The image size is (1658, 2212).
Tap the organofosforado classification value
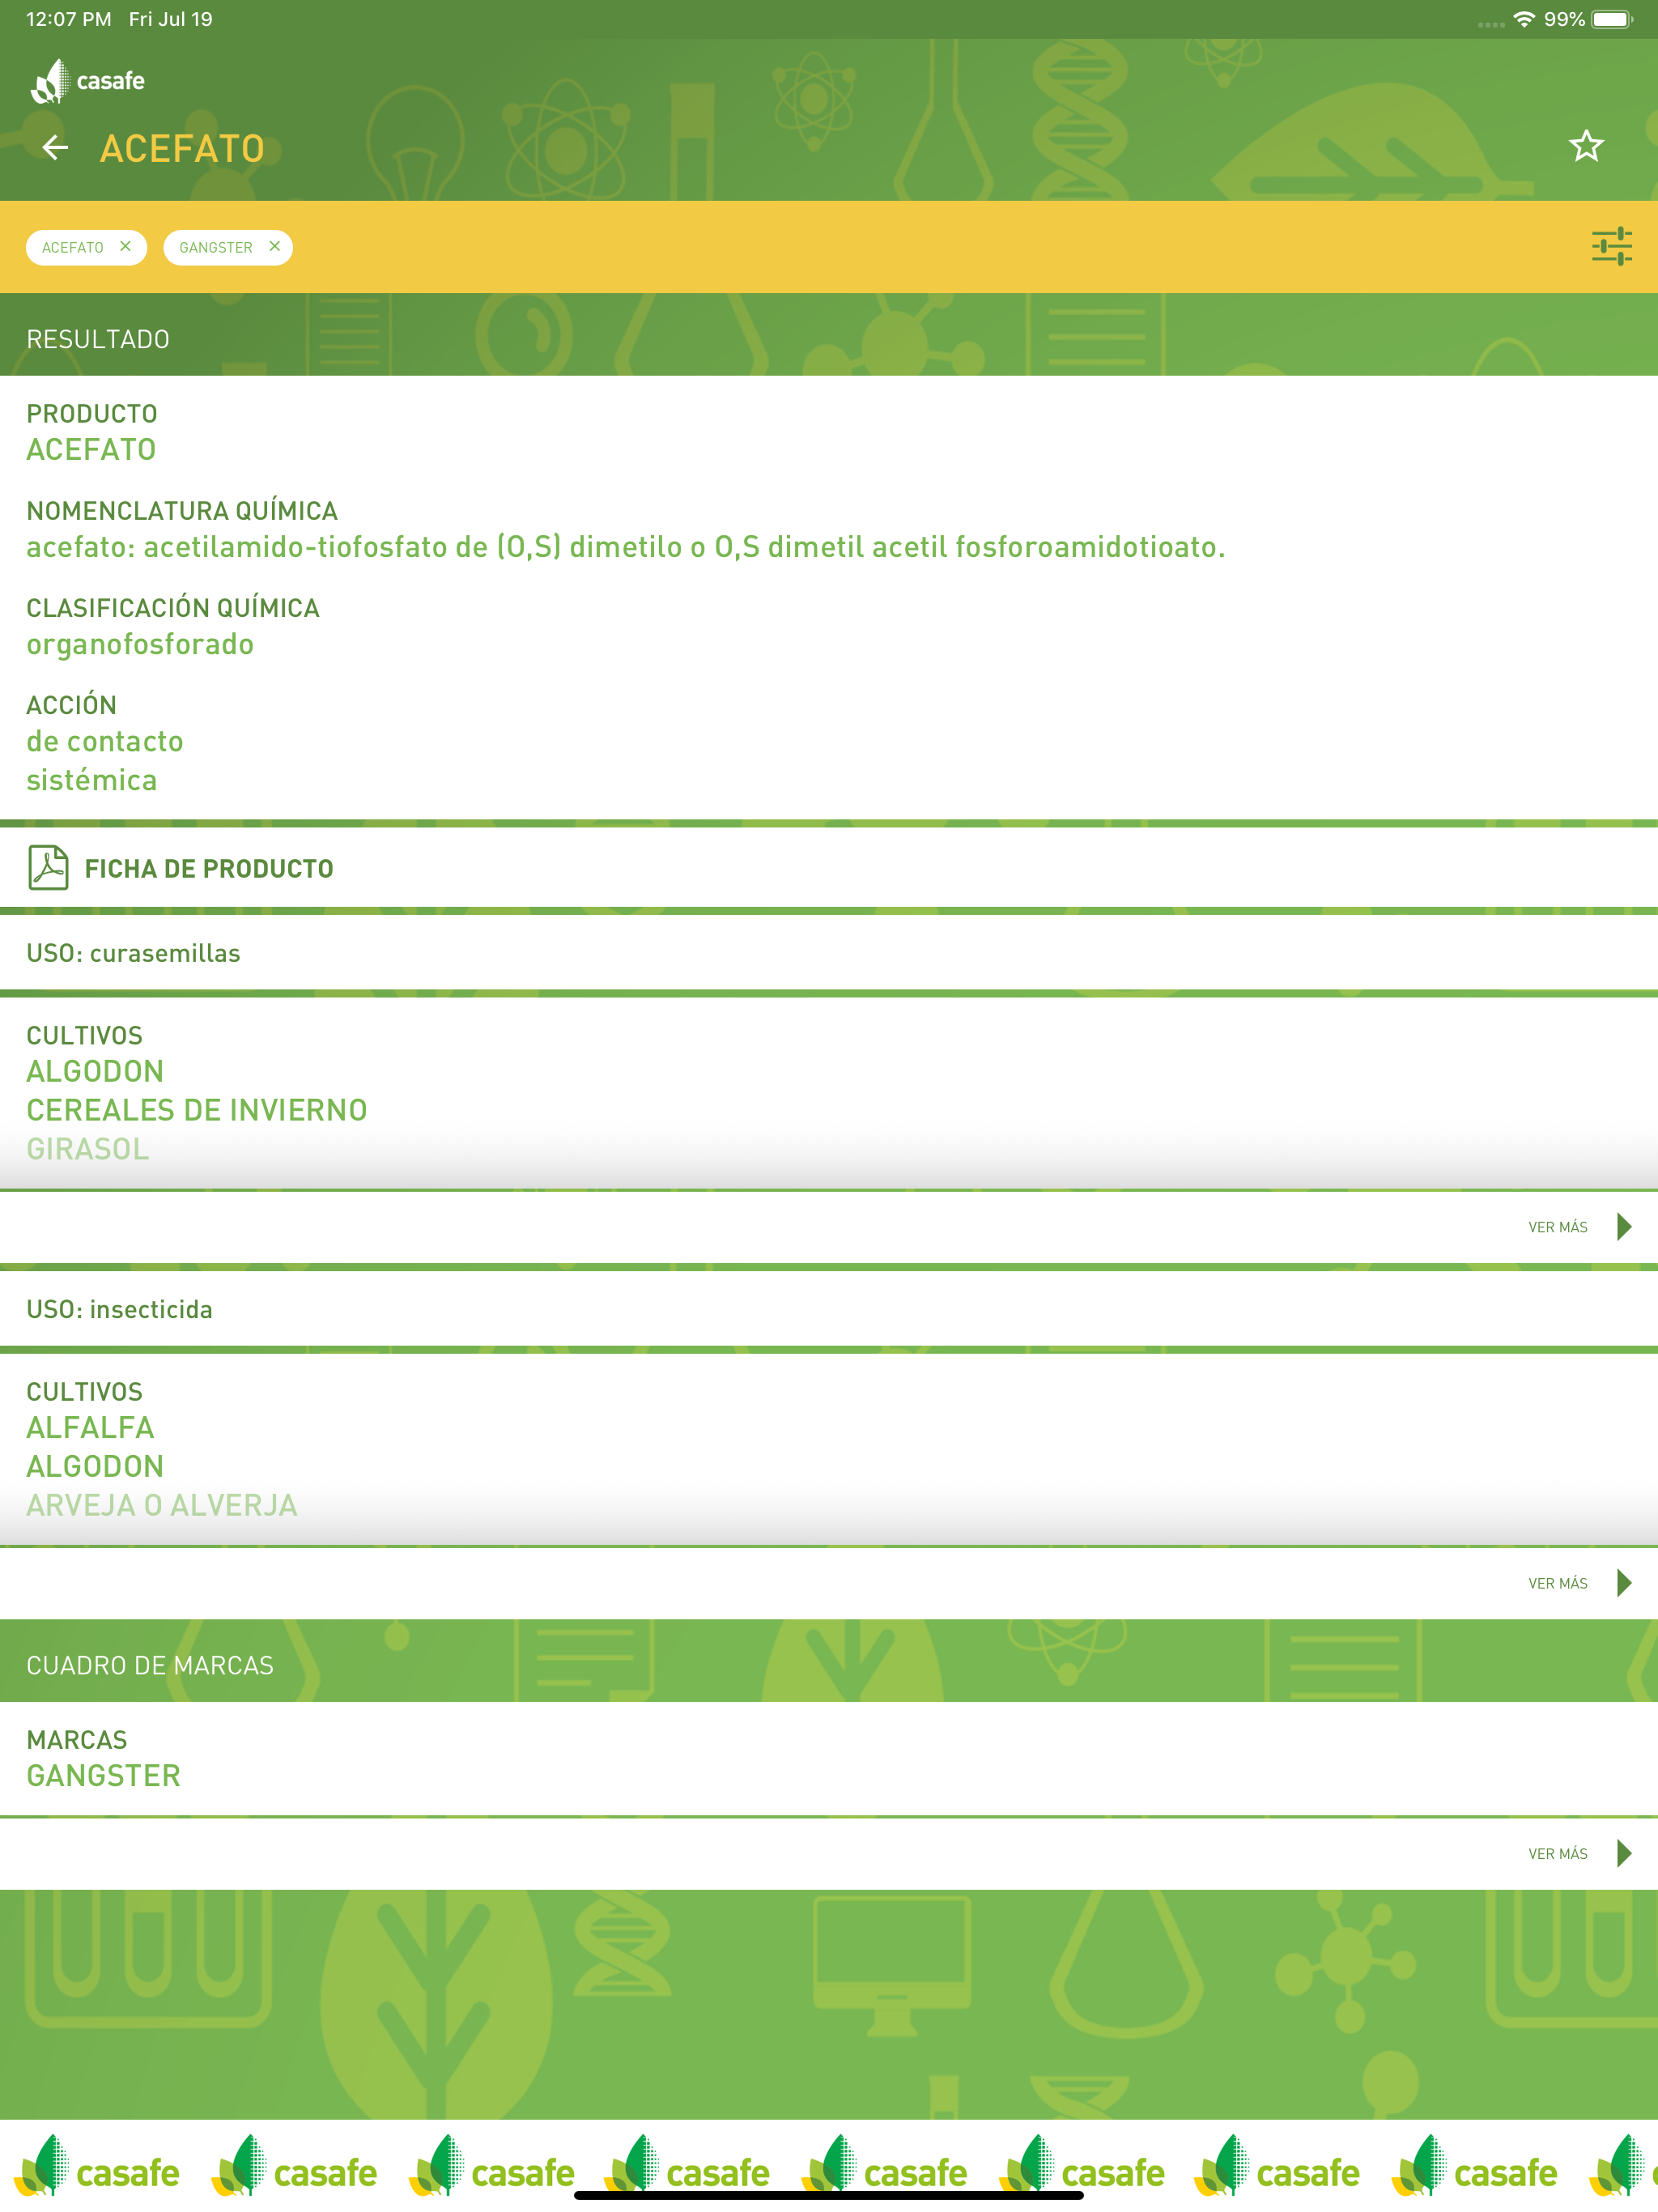pyautogui.click(x=140, y=644)
